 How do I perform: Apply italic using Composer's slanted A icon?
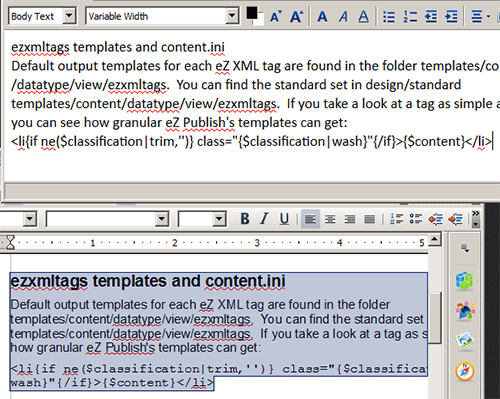[x=343, y=16]
